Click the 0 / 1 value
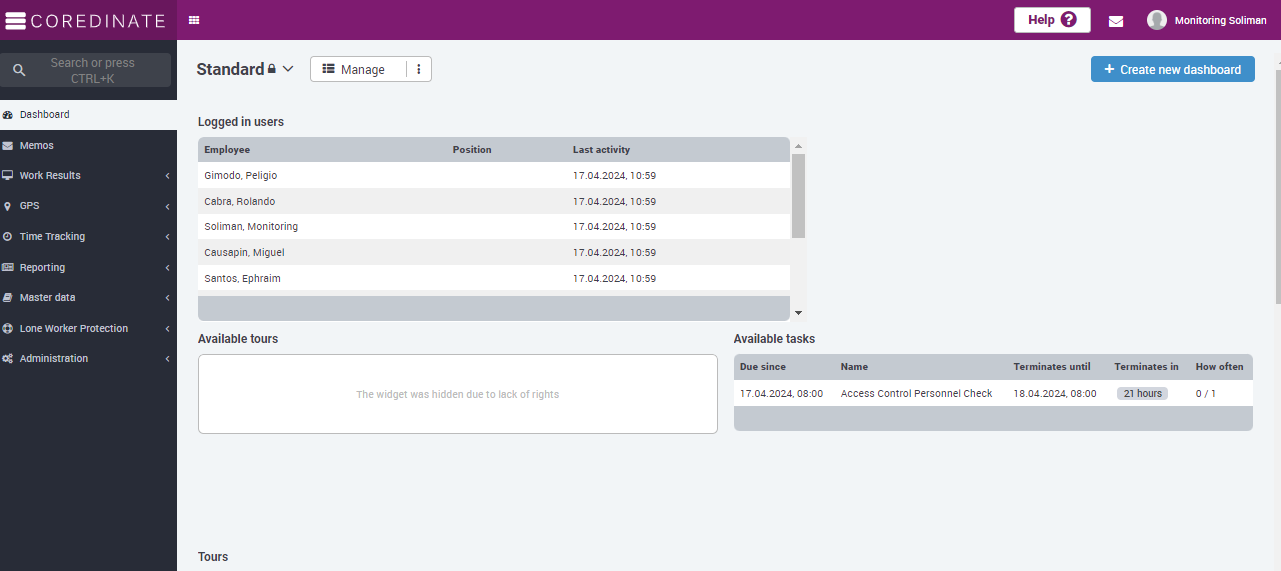This screenshot has width=1281, height=571. [x=1206, y=394]
